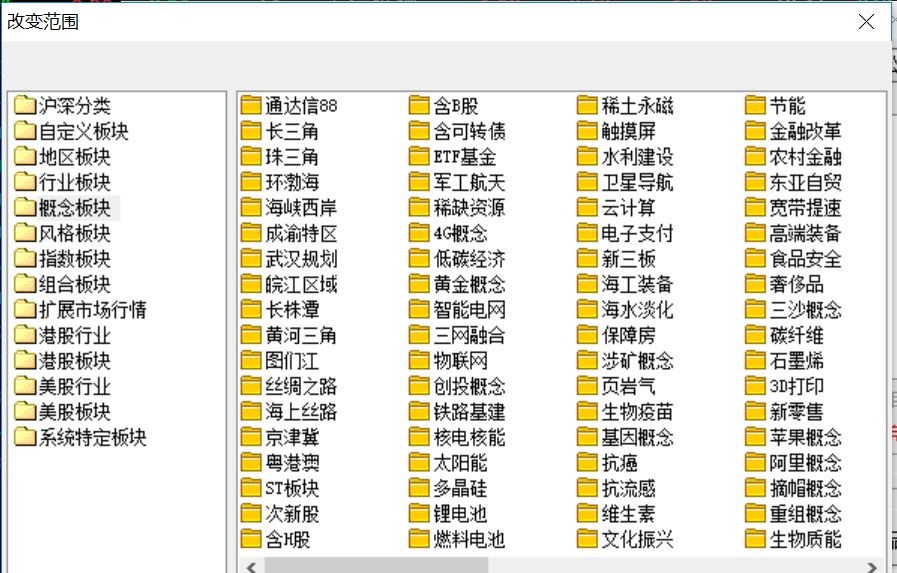Select 系统特定板块 in the sidebar
897x573 pixels.
pos(92,438)
